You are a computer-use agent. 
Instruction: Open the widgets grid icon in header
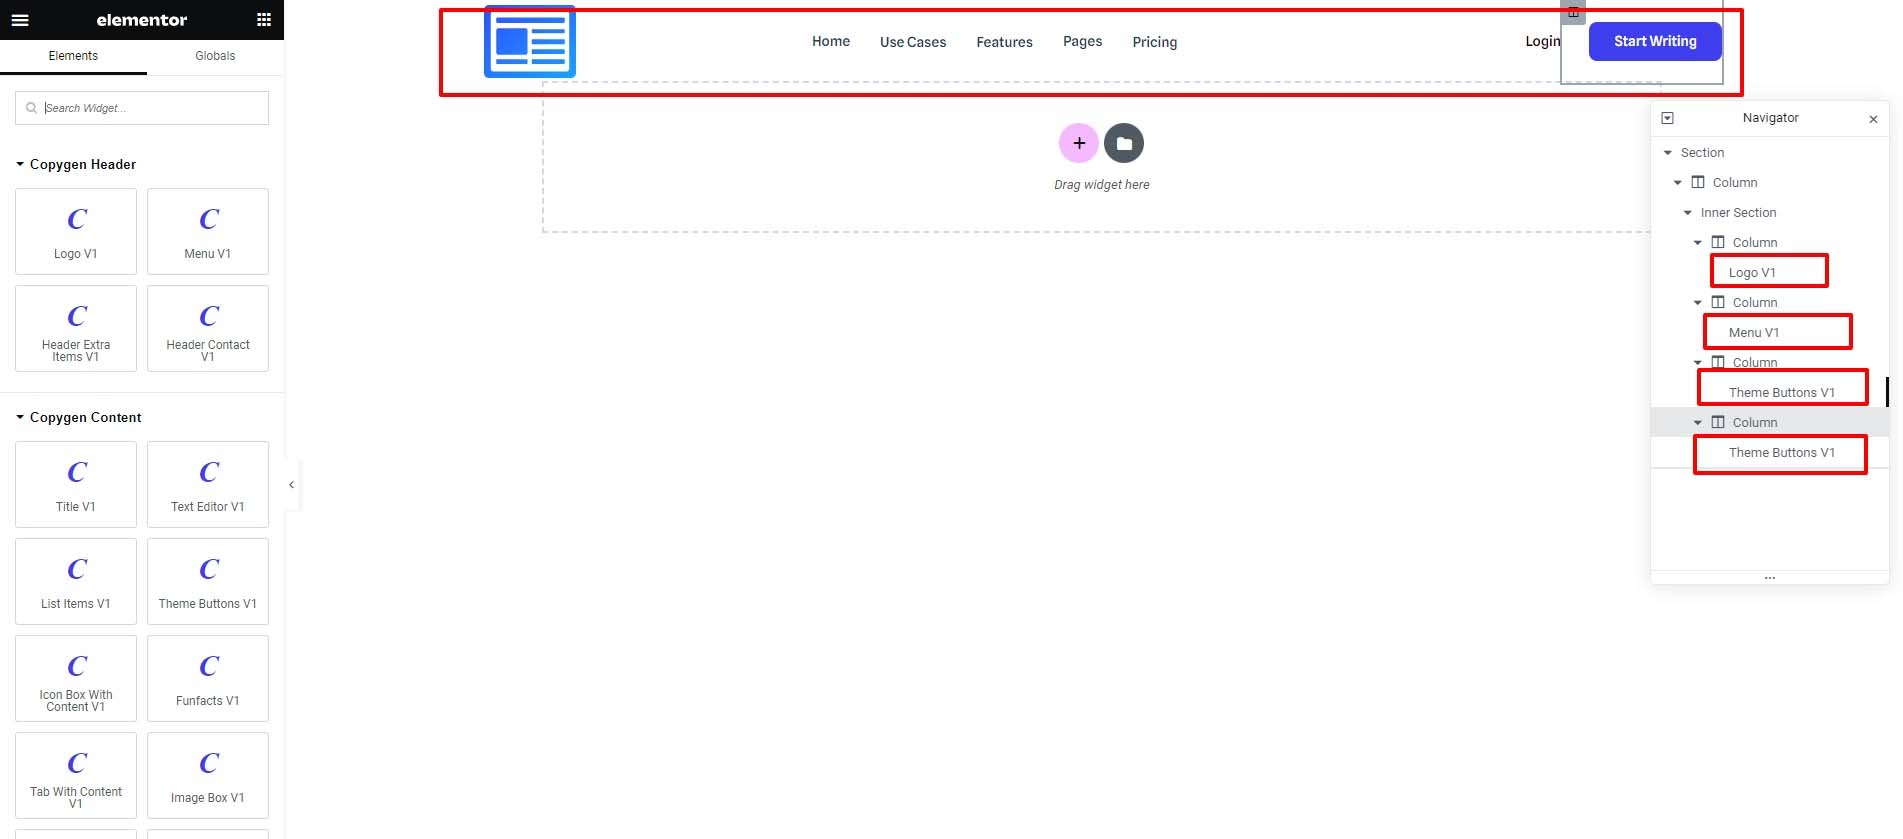[264, 20]
